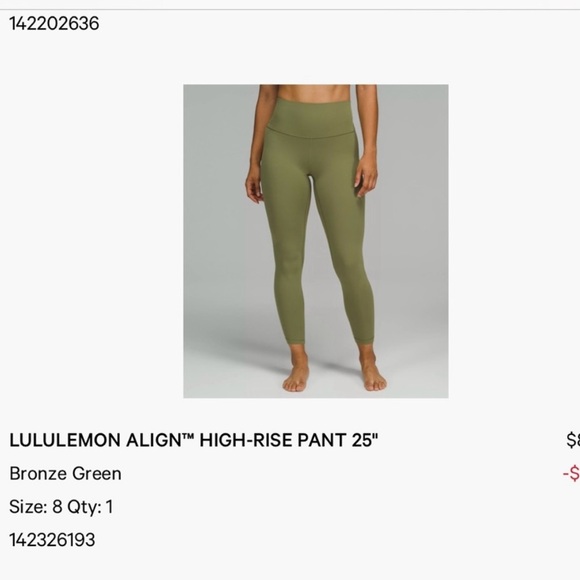Click the Qty: 1 text
580x580 pixels.
(90, 507)
